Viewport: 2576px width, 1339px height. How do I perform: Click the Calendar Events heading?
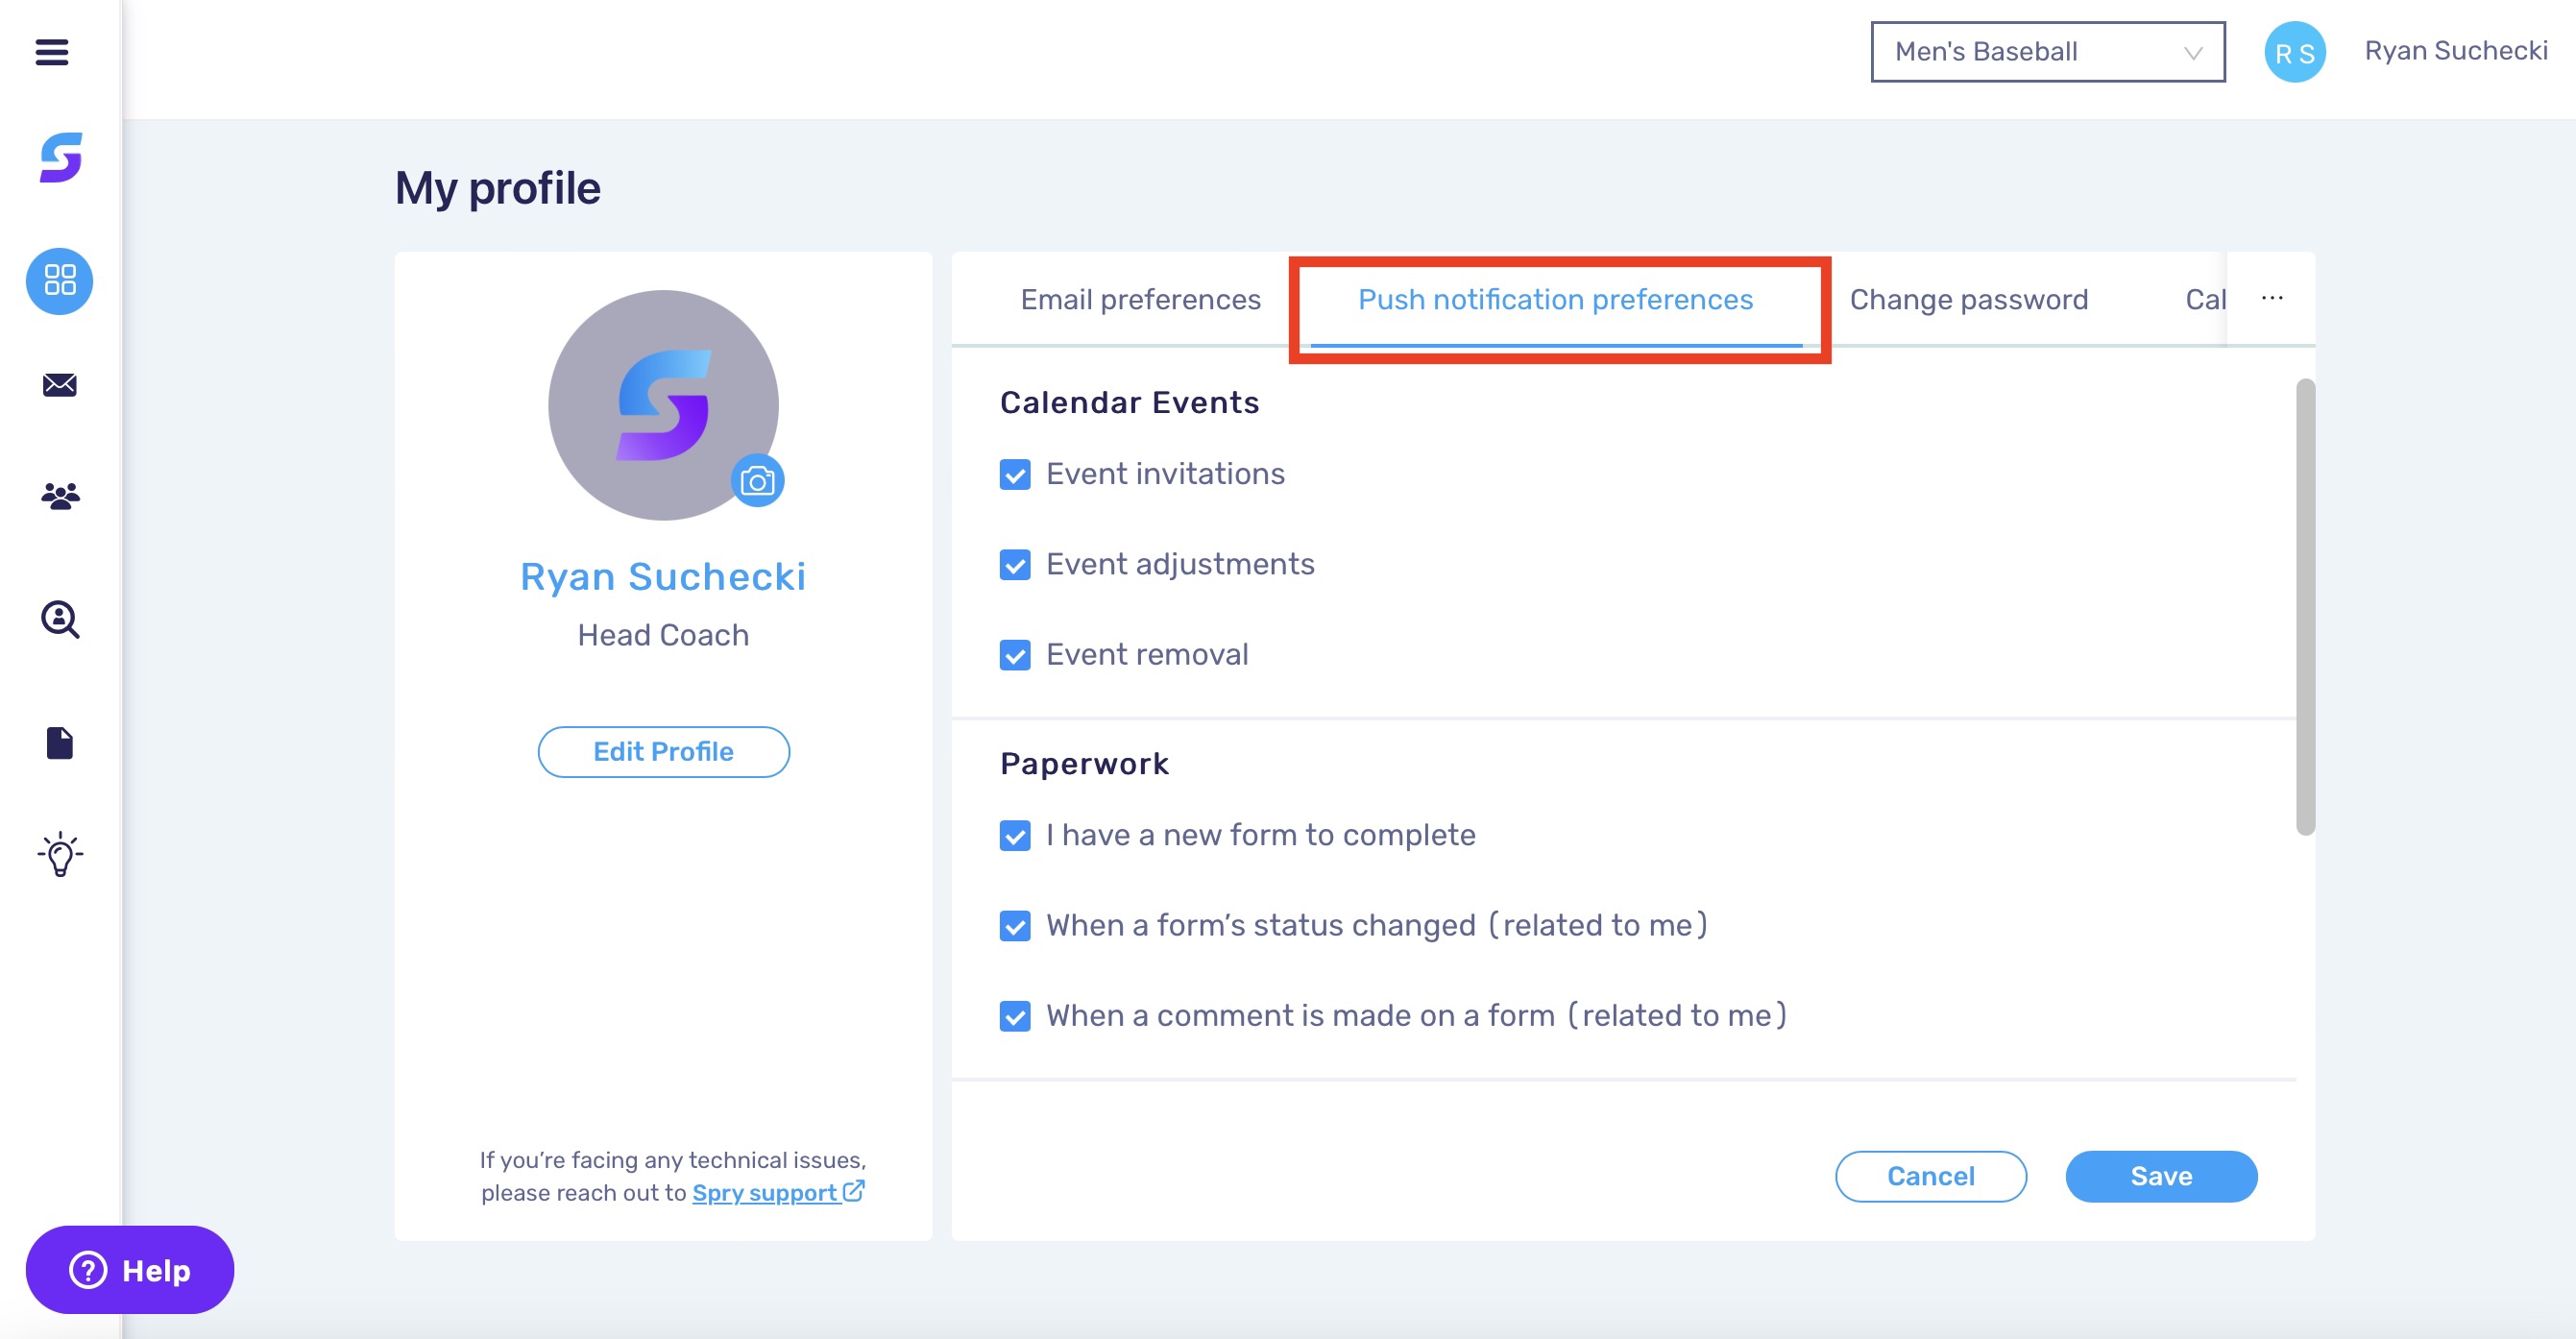[1129, 402]
